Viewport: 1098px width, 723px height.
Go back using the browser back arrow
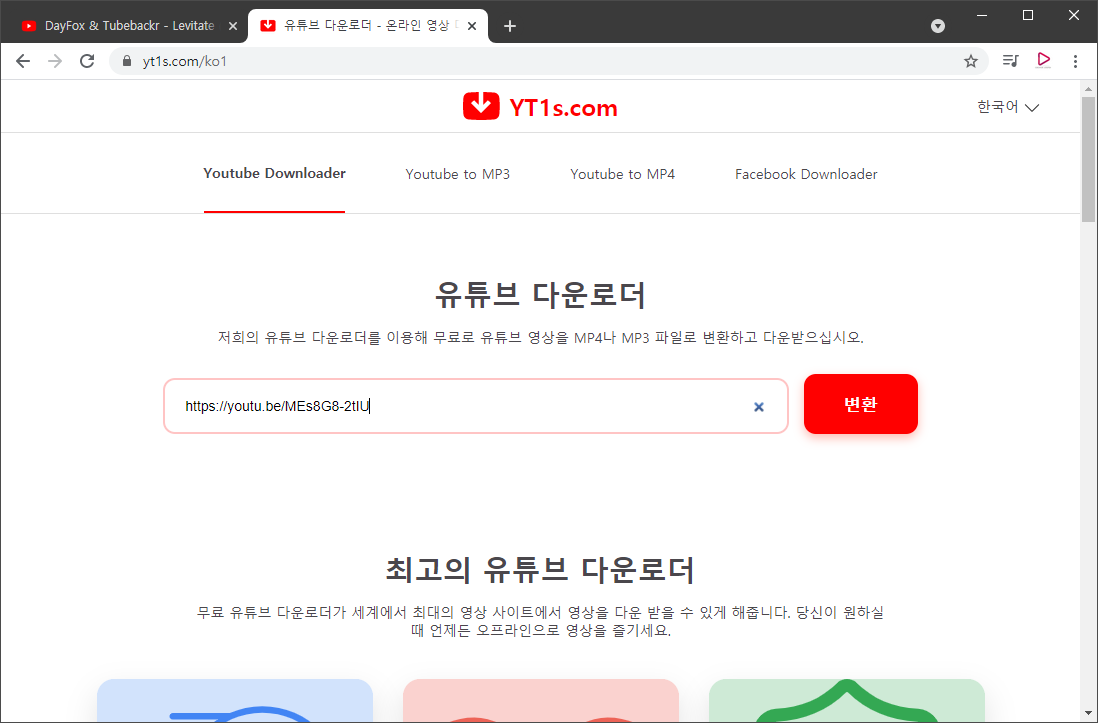(x=23, y=62)
